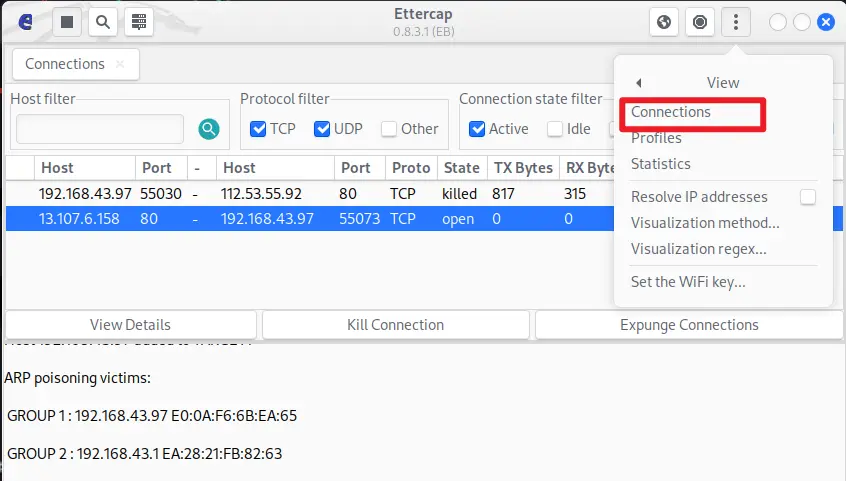Screen dimensions: 846x481
Task: Open the MITM menu globe icon
Action: pyautogui.click(x=664, y=21)
